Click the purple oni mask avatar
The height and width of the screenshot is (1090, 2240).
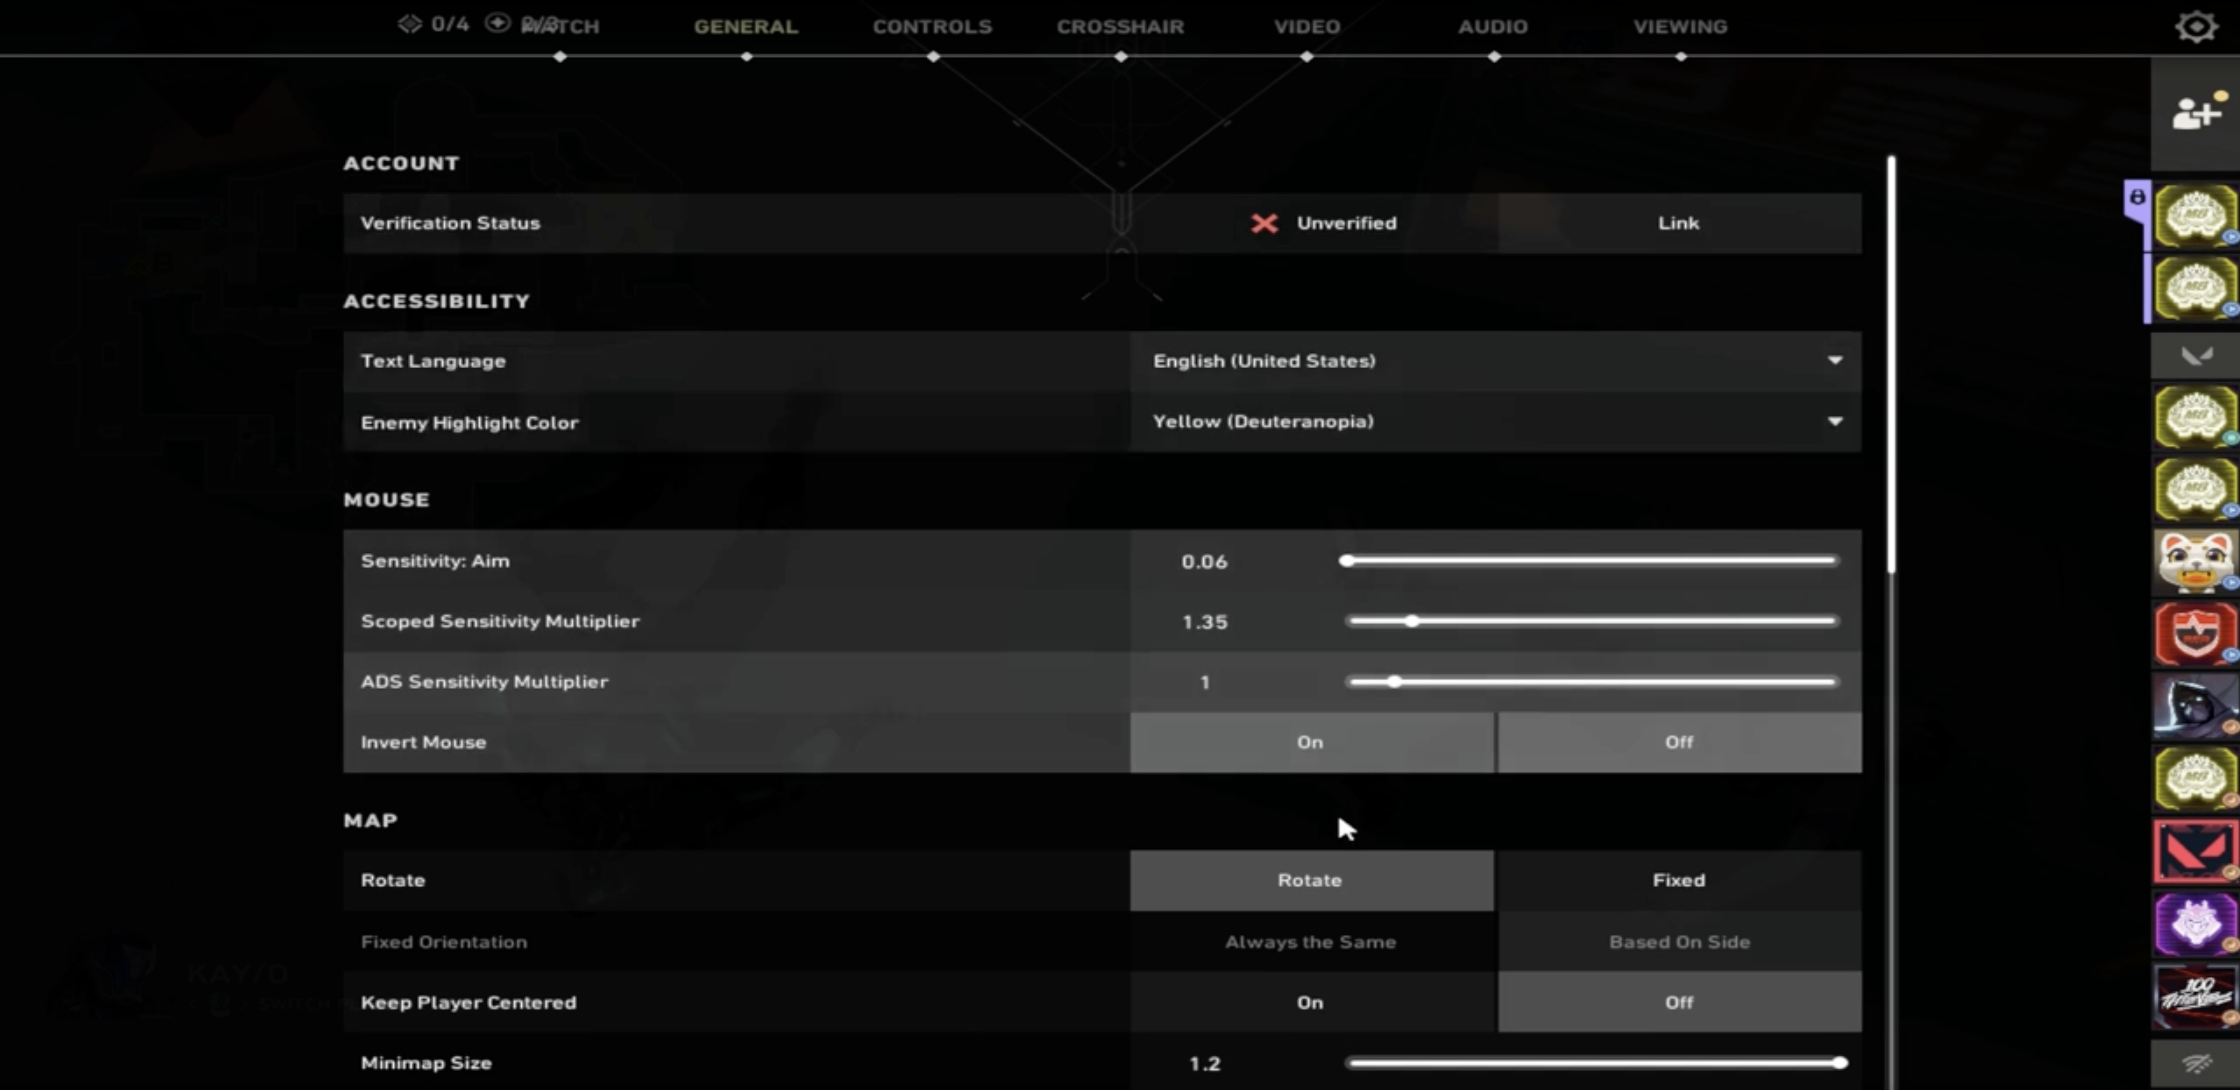[2194, 924]
